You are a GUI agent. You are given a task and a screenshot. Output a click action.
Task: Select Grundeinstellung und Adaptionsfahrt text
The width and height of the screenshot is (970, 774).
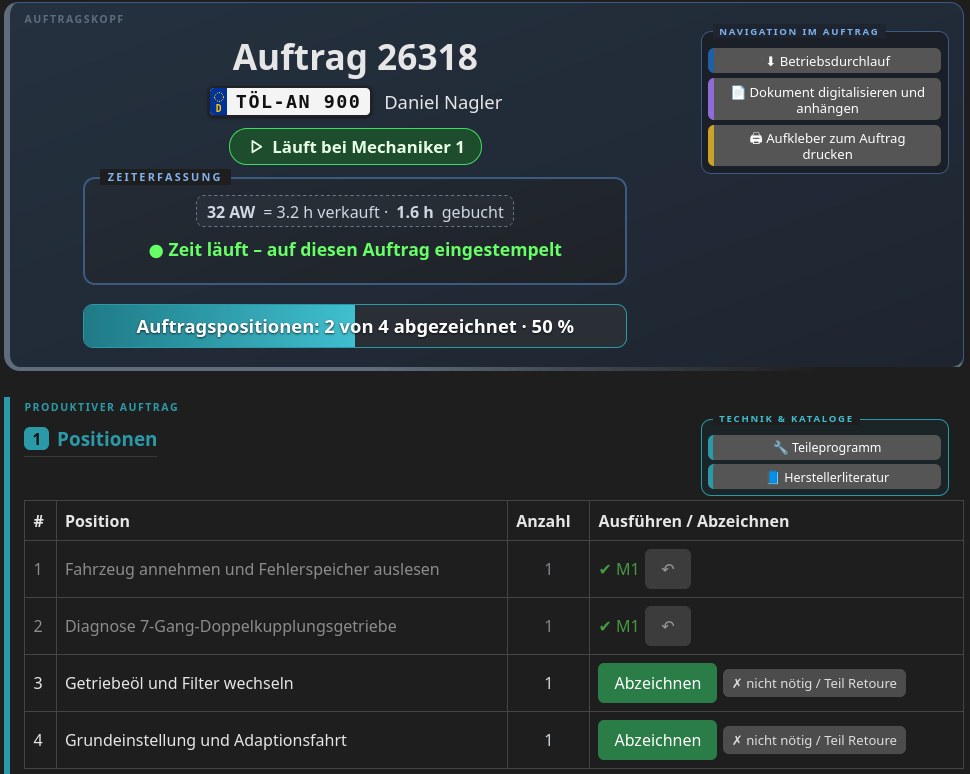(x=205, y=740)
